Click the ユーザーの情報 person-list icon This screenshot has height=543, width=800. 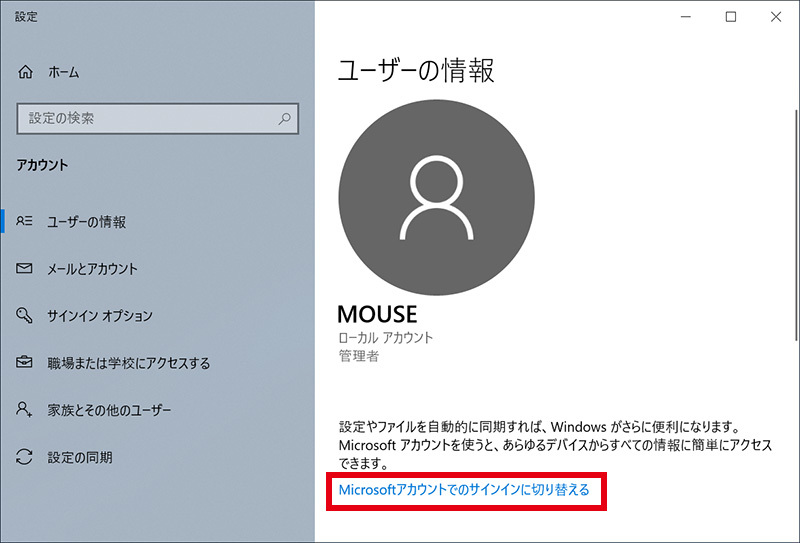click(x=24, y=221)
